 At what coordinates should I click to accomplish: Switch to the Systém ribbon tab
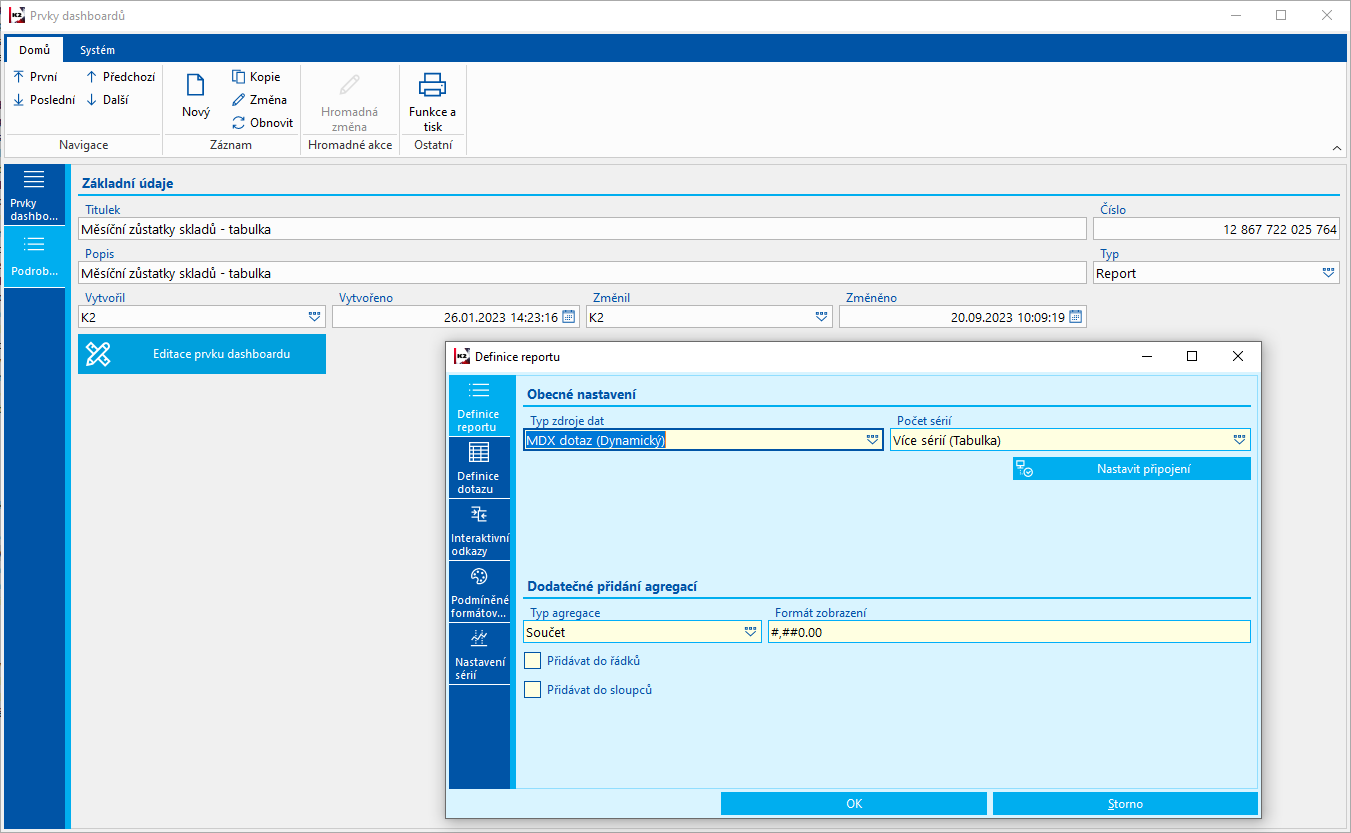pos(98,50)
